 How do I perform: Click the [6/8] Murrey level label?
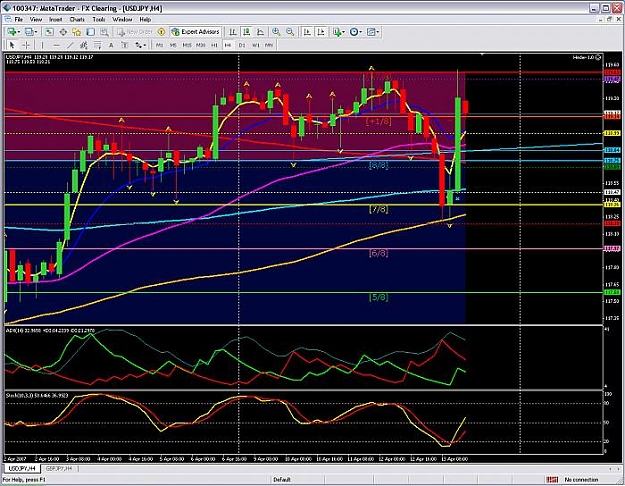click(378, 253)
